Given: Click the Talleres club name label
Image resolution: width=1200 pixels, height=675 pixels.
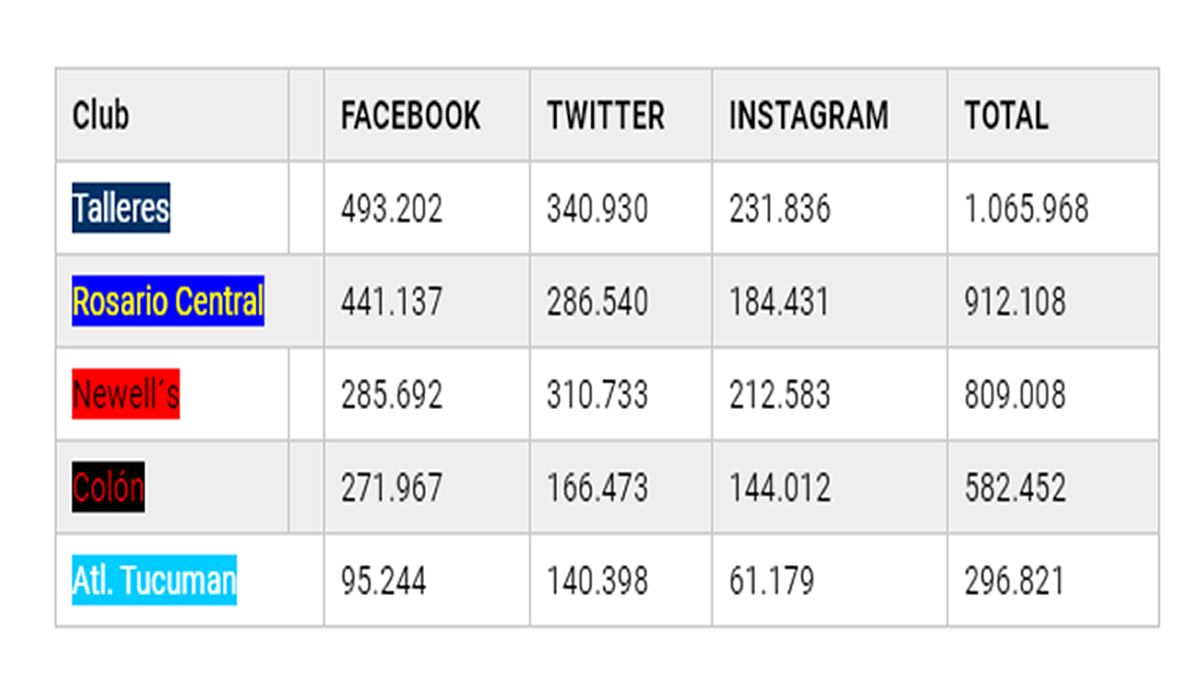Looking at the screenshot, I should tap(121, 209).
